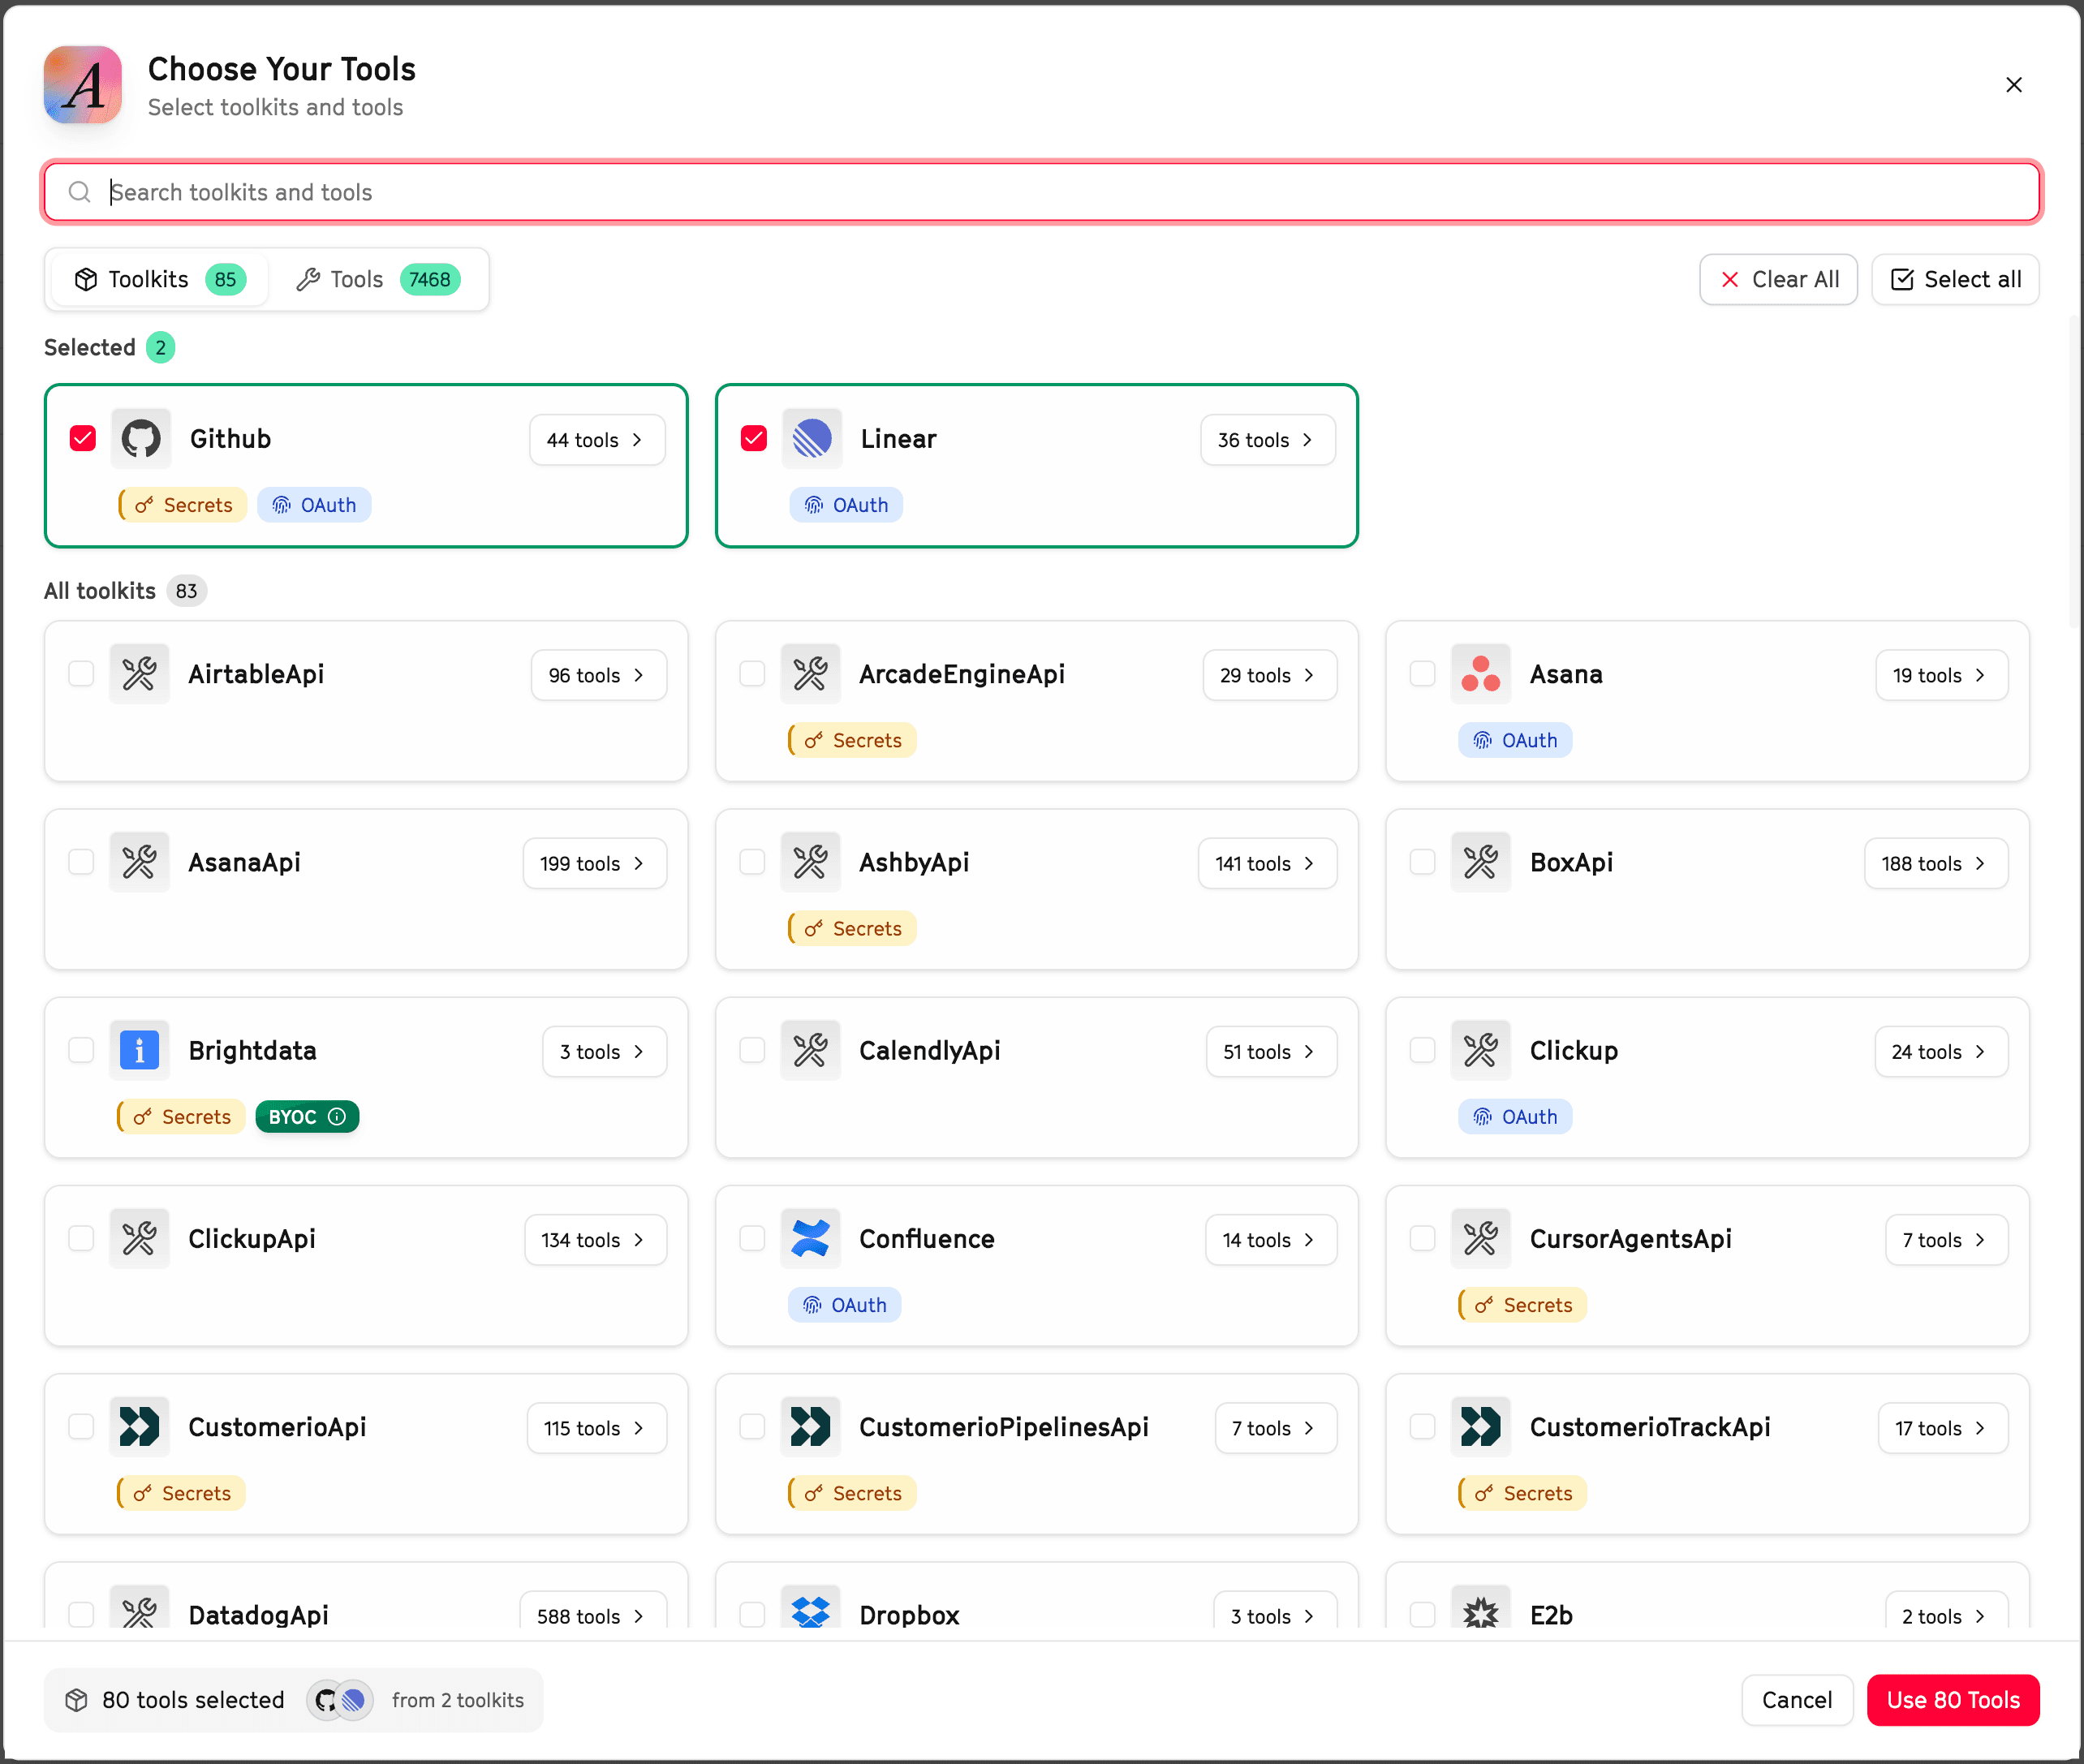Focus the Search toolkits and tools field
Image resolution: width=2084 pixels, height=1764 pixels.
tap(1040, 192)
